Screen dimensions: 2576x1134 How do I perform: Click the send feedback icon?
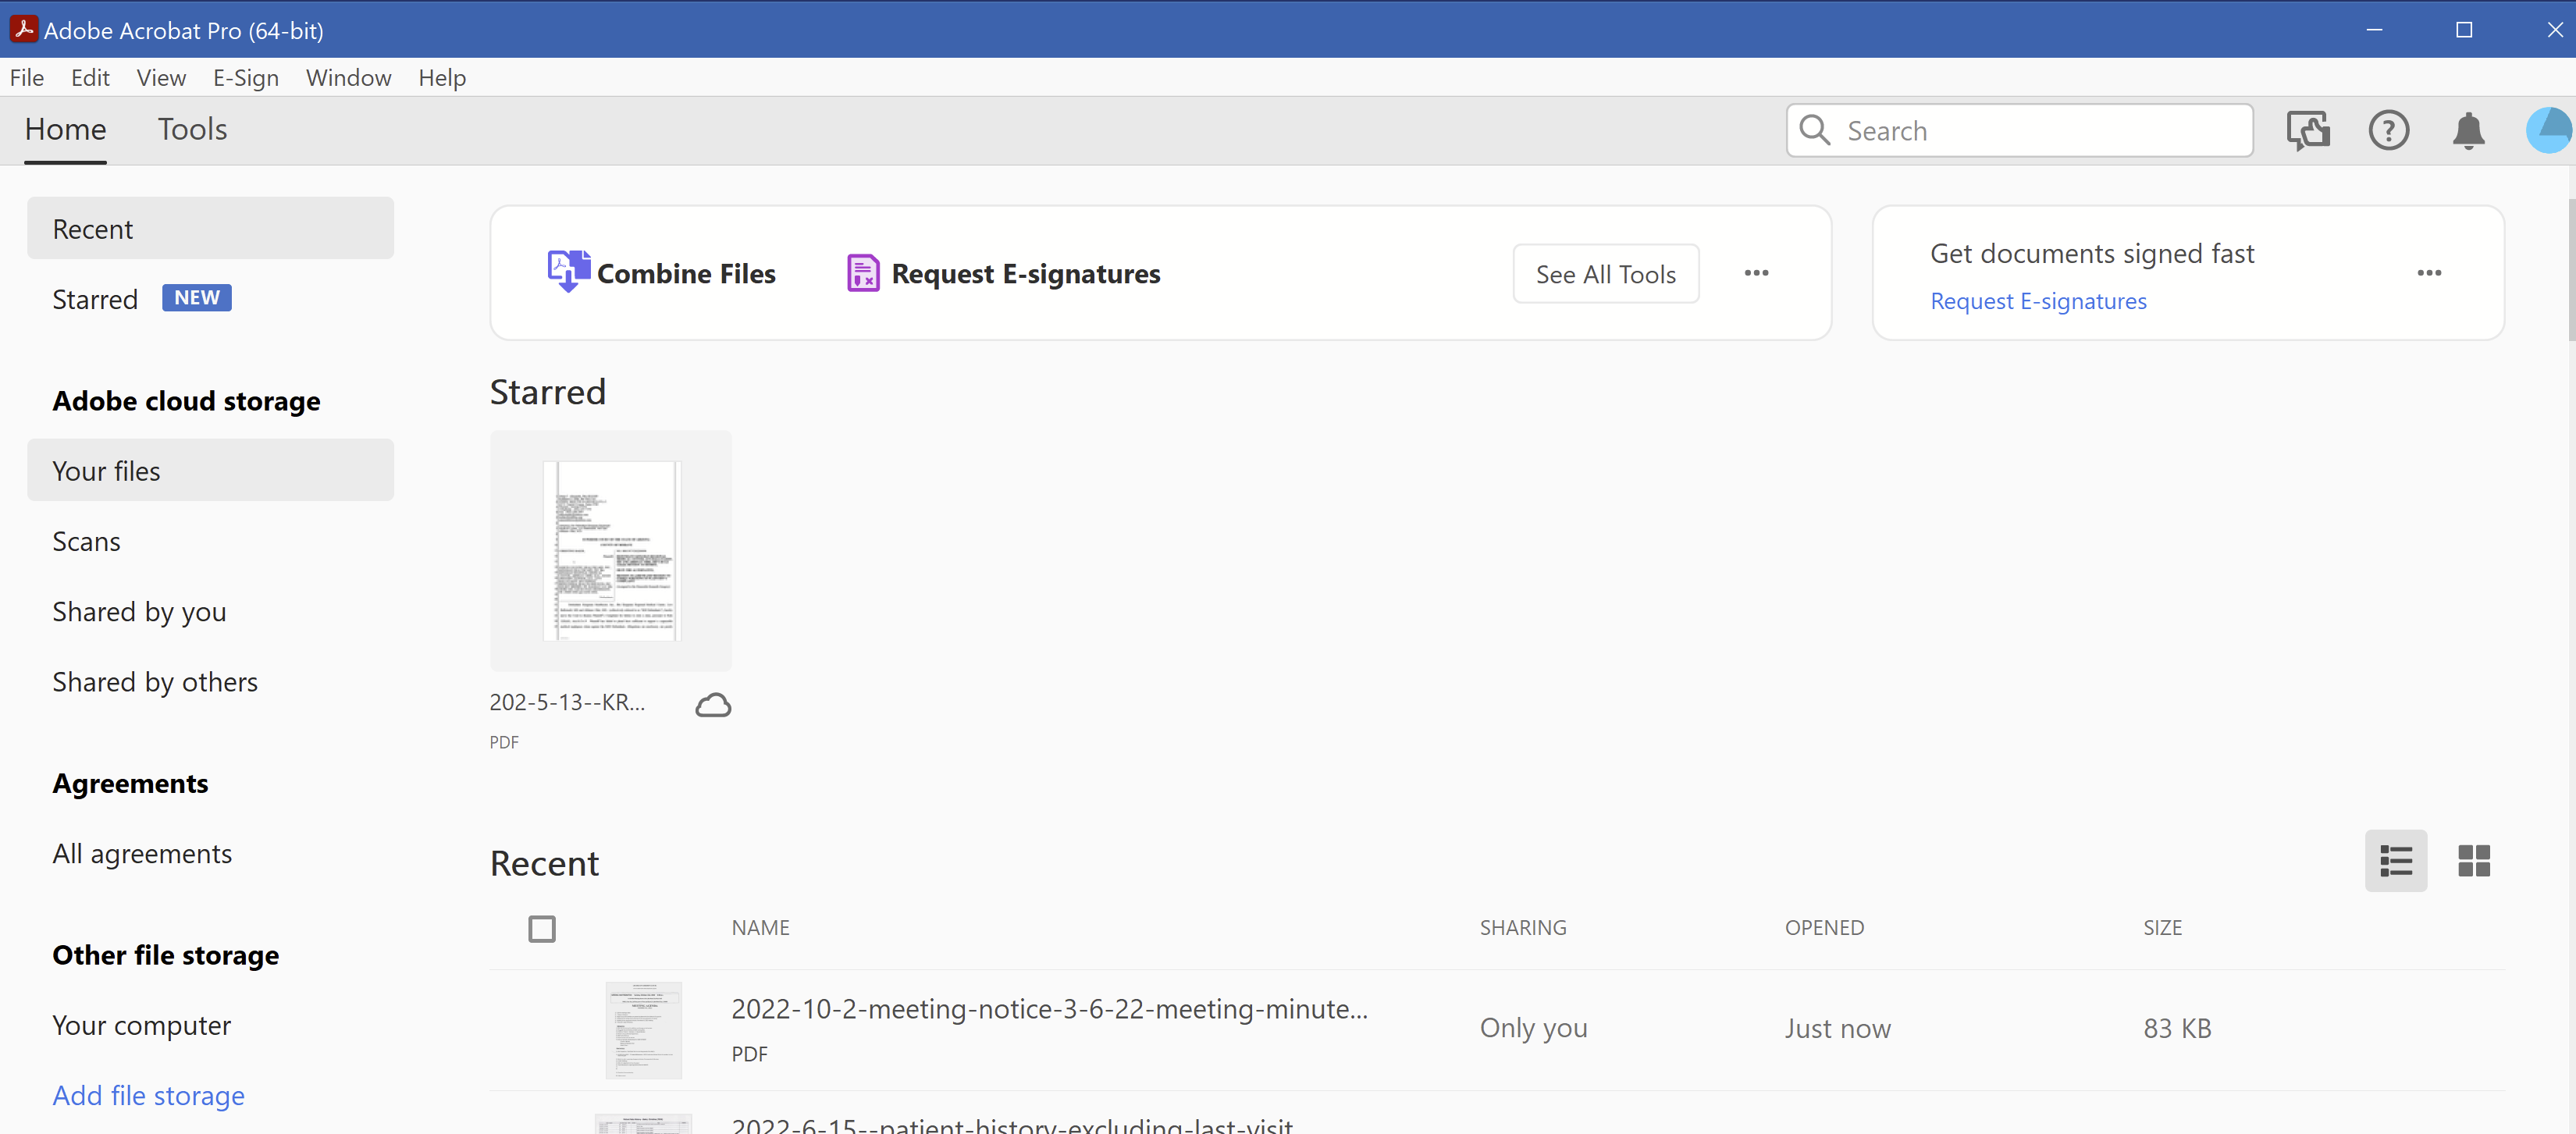pyautogui.click(x=2310, y=130)
